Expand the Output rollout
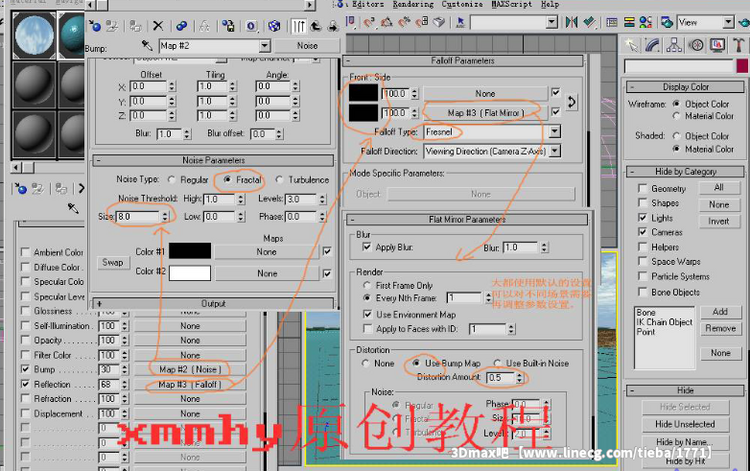750x471 pixels. 213,304
